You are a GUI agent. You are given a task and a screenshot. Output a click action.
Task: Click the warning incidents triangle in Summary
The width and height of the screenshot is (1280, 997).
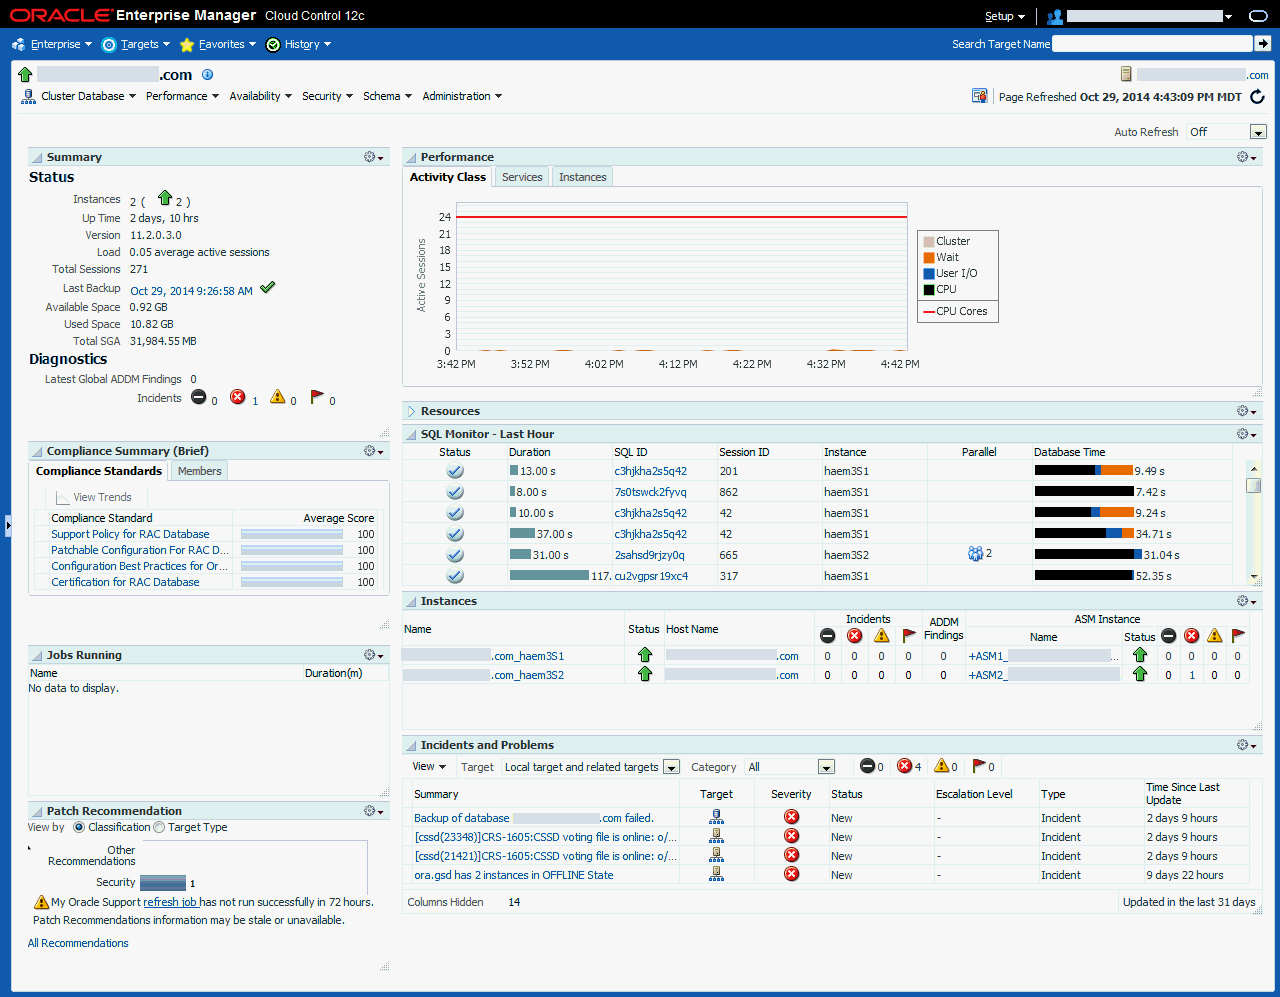278,397
